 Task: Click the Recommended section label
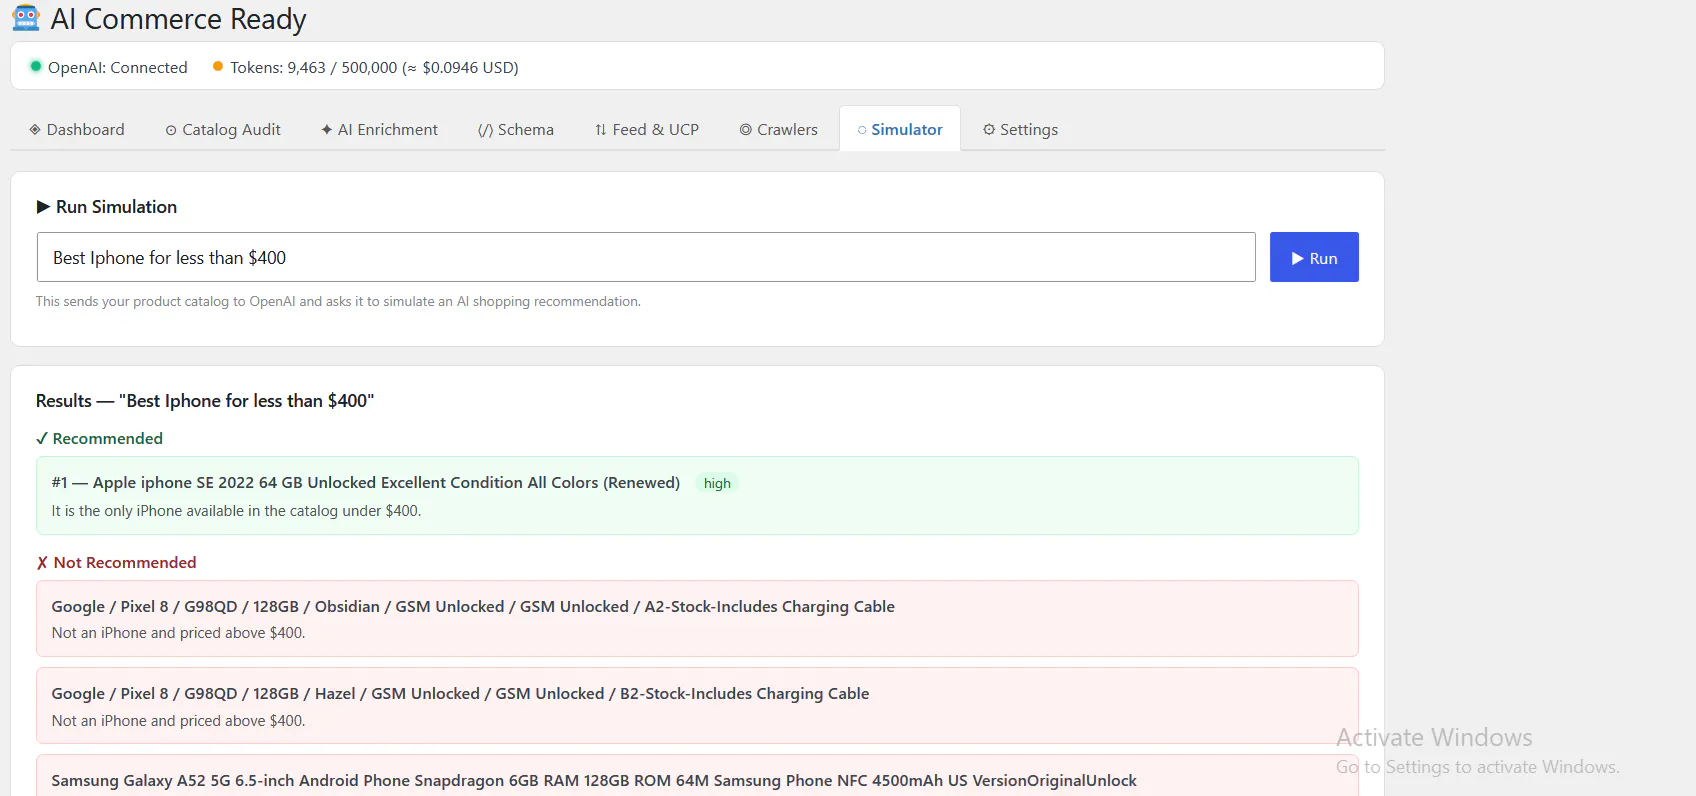(x=108, y=439)
